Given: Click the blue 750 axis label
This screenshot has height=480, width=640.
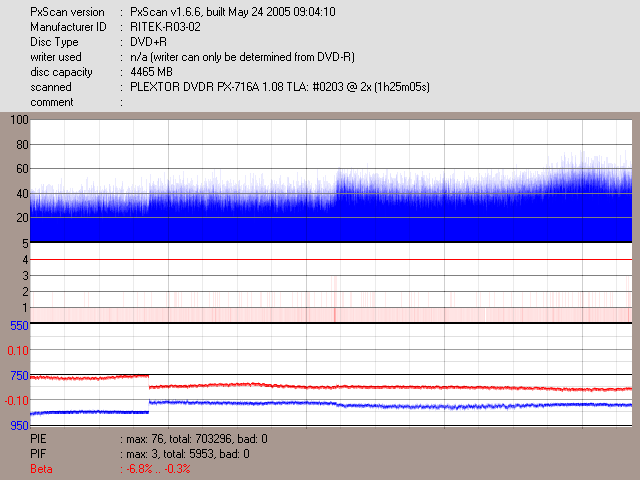Looking at the screenshot, I should click(19, 376).
